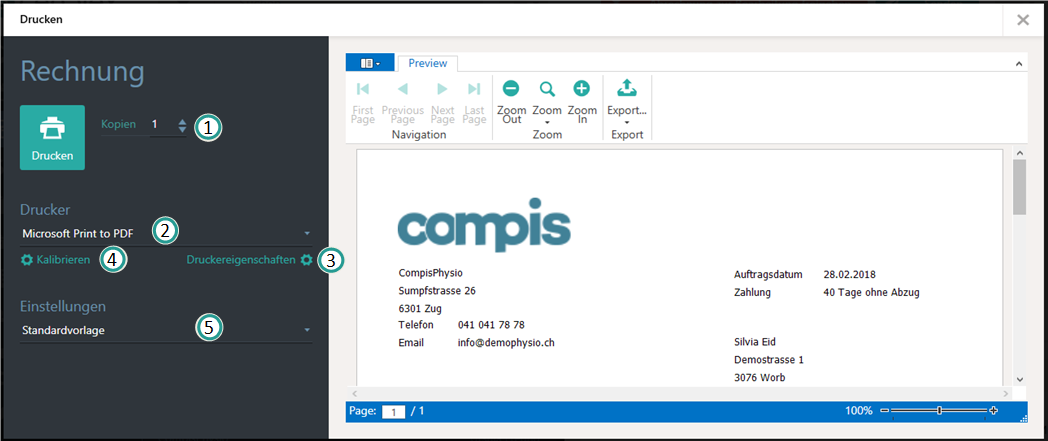1048x441 pixels.
Task: Click the 'Sumpfstrasse 26' address line
Action: [x=437, y=291]
